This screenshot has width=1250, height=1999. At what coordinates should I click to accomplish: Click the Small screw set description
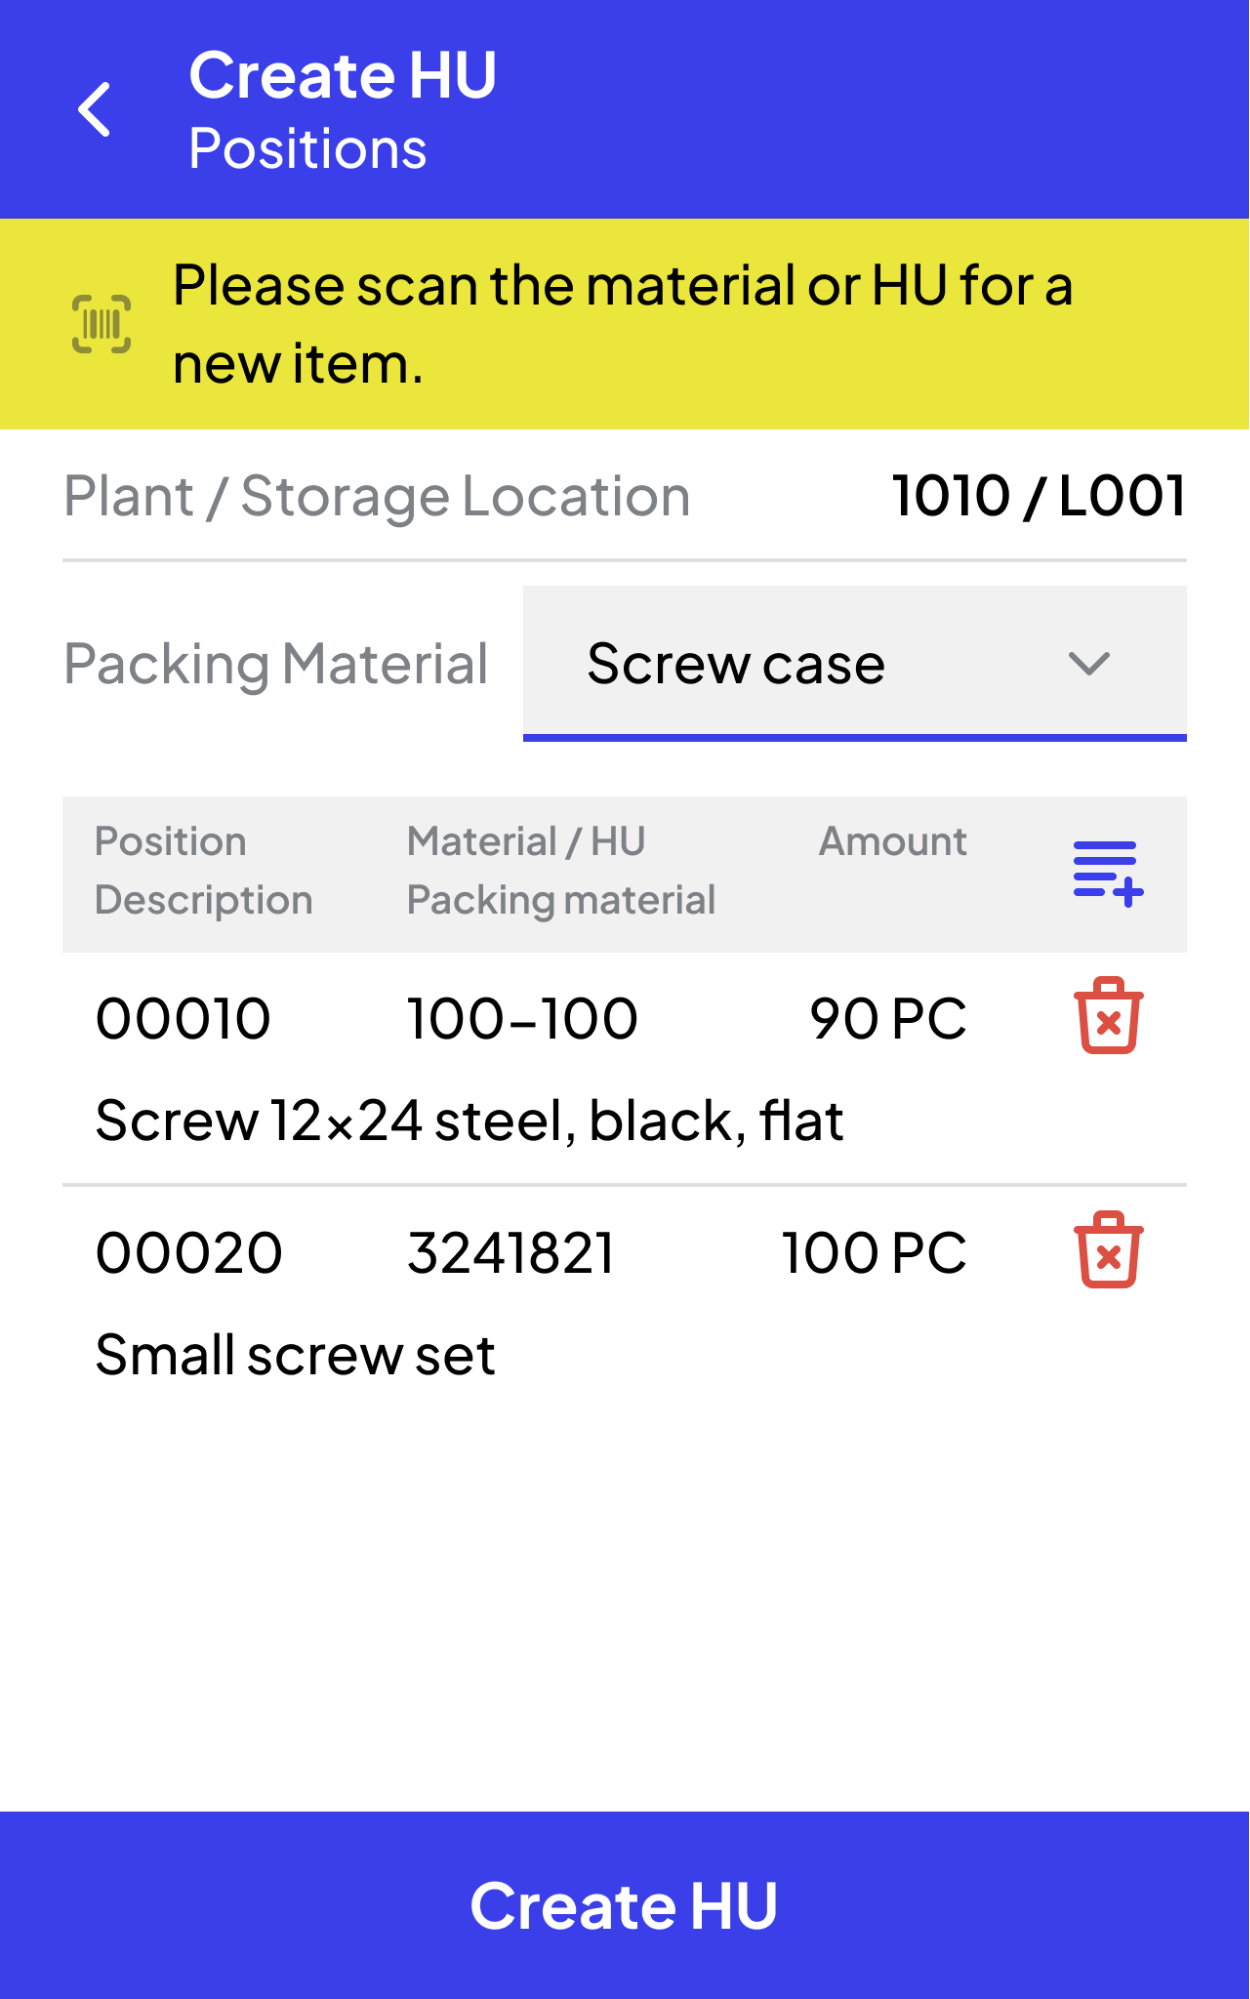pyautogui.click(x=295, y=1355)
